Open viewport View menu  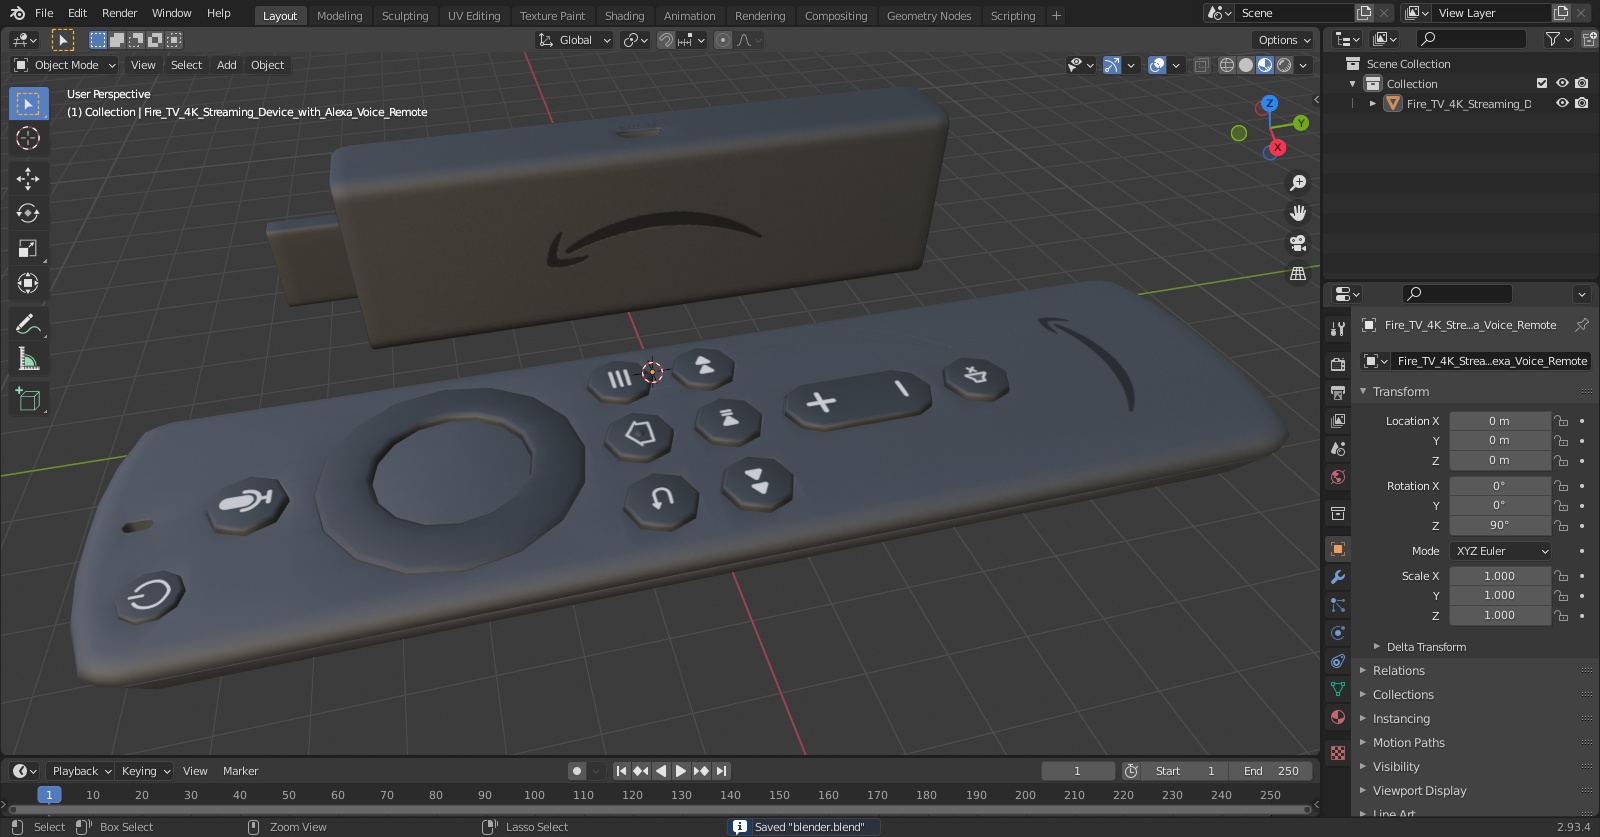click(143, 65)
